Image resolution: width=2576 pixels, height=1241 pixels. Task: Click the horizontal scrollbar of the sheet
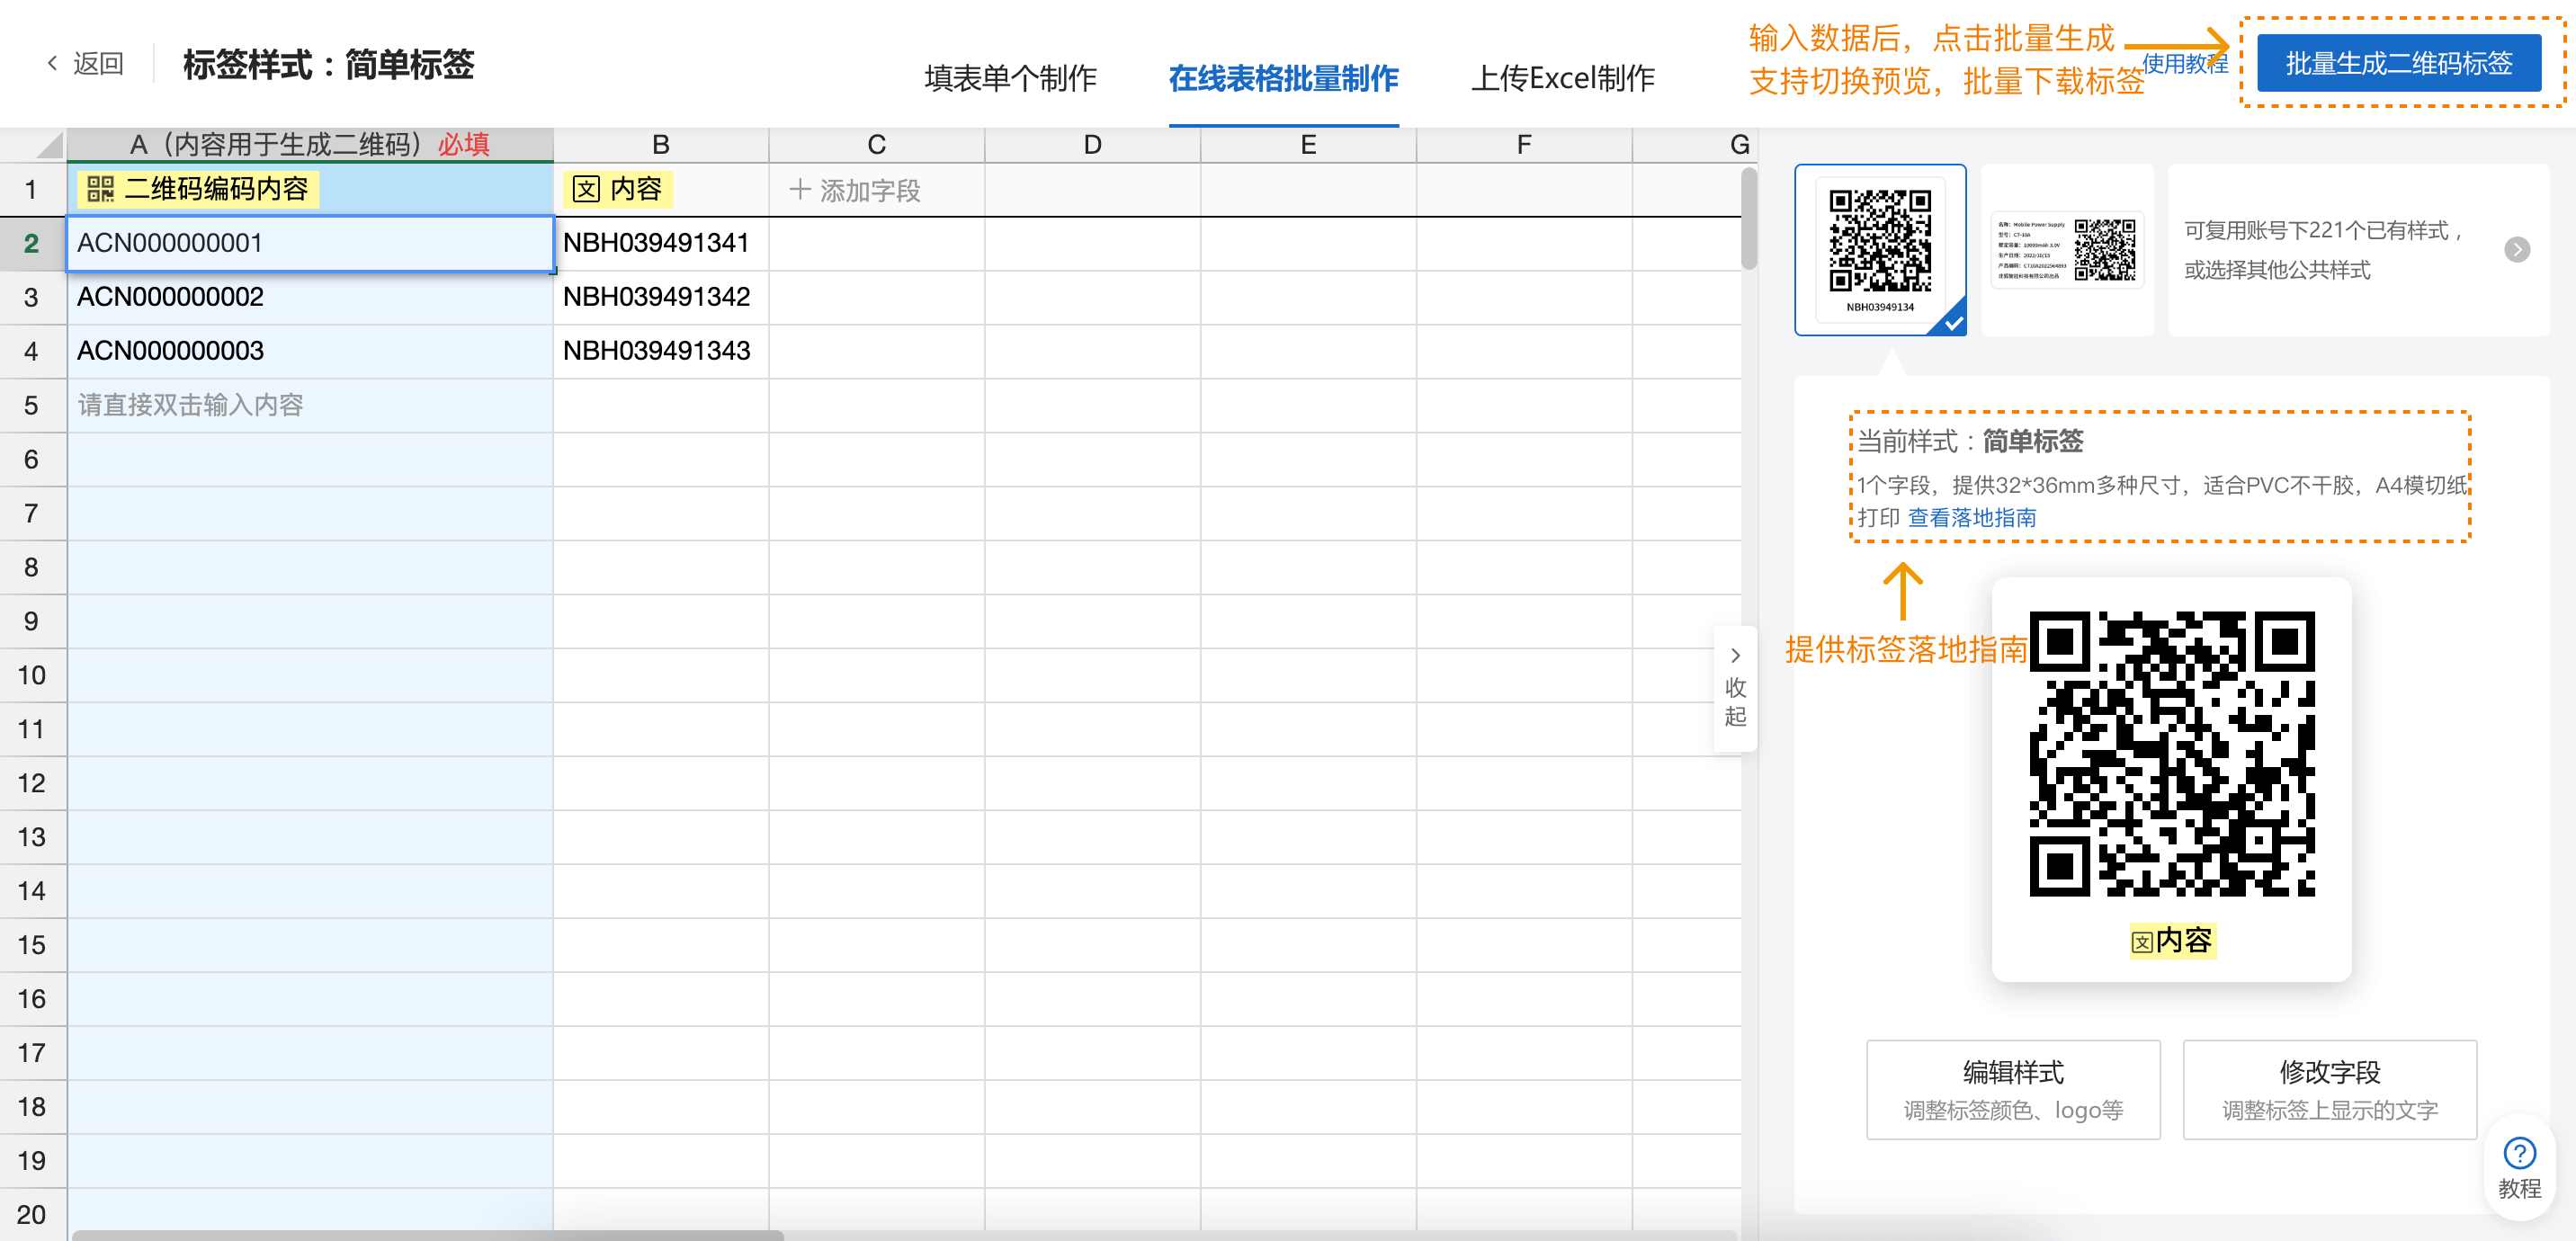click(x=428, y=1235)
